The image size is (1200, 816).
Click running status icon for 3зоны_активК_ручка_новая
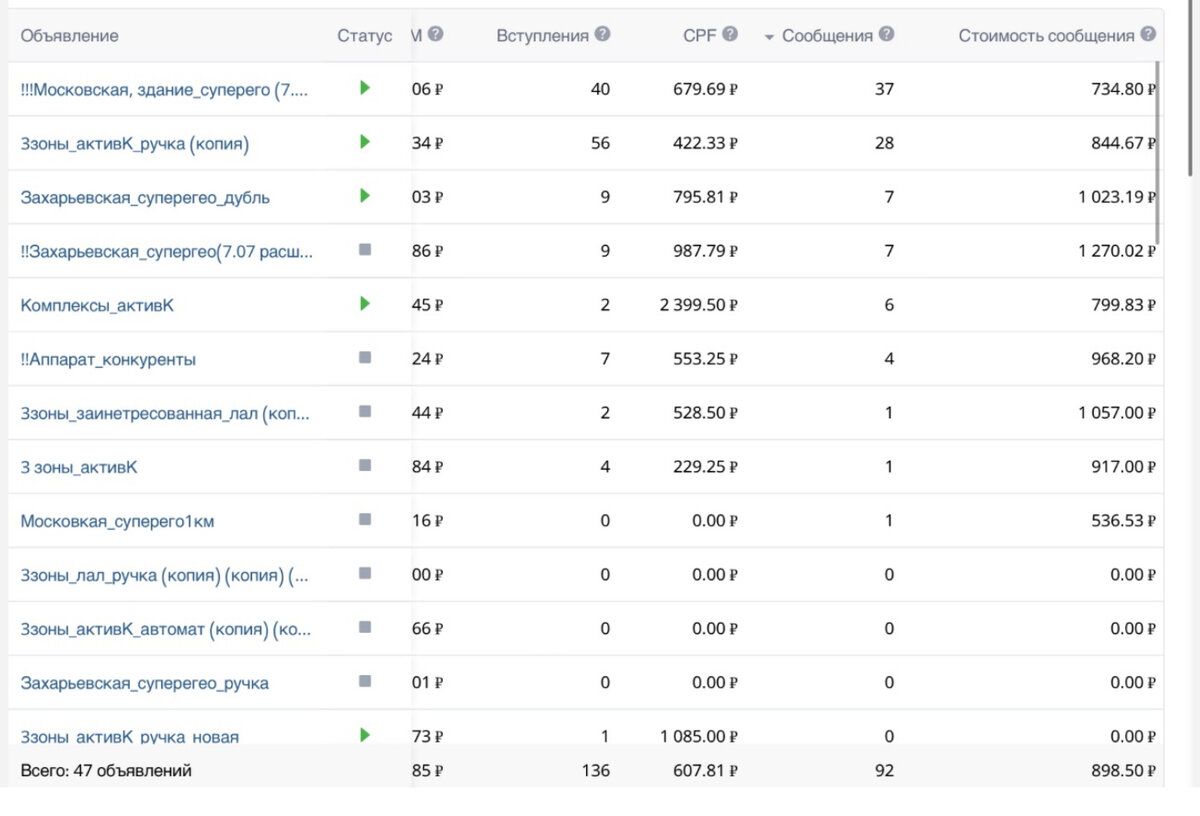coord(365,735)
